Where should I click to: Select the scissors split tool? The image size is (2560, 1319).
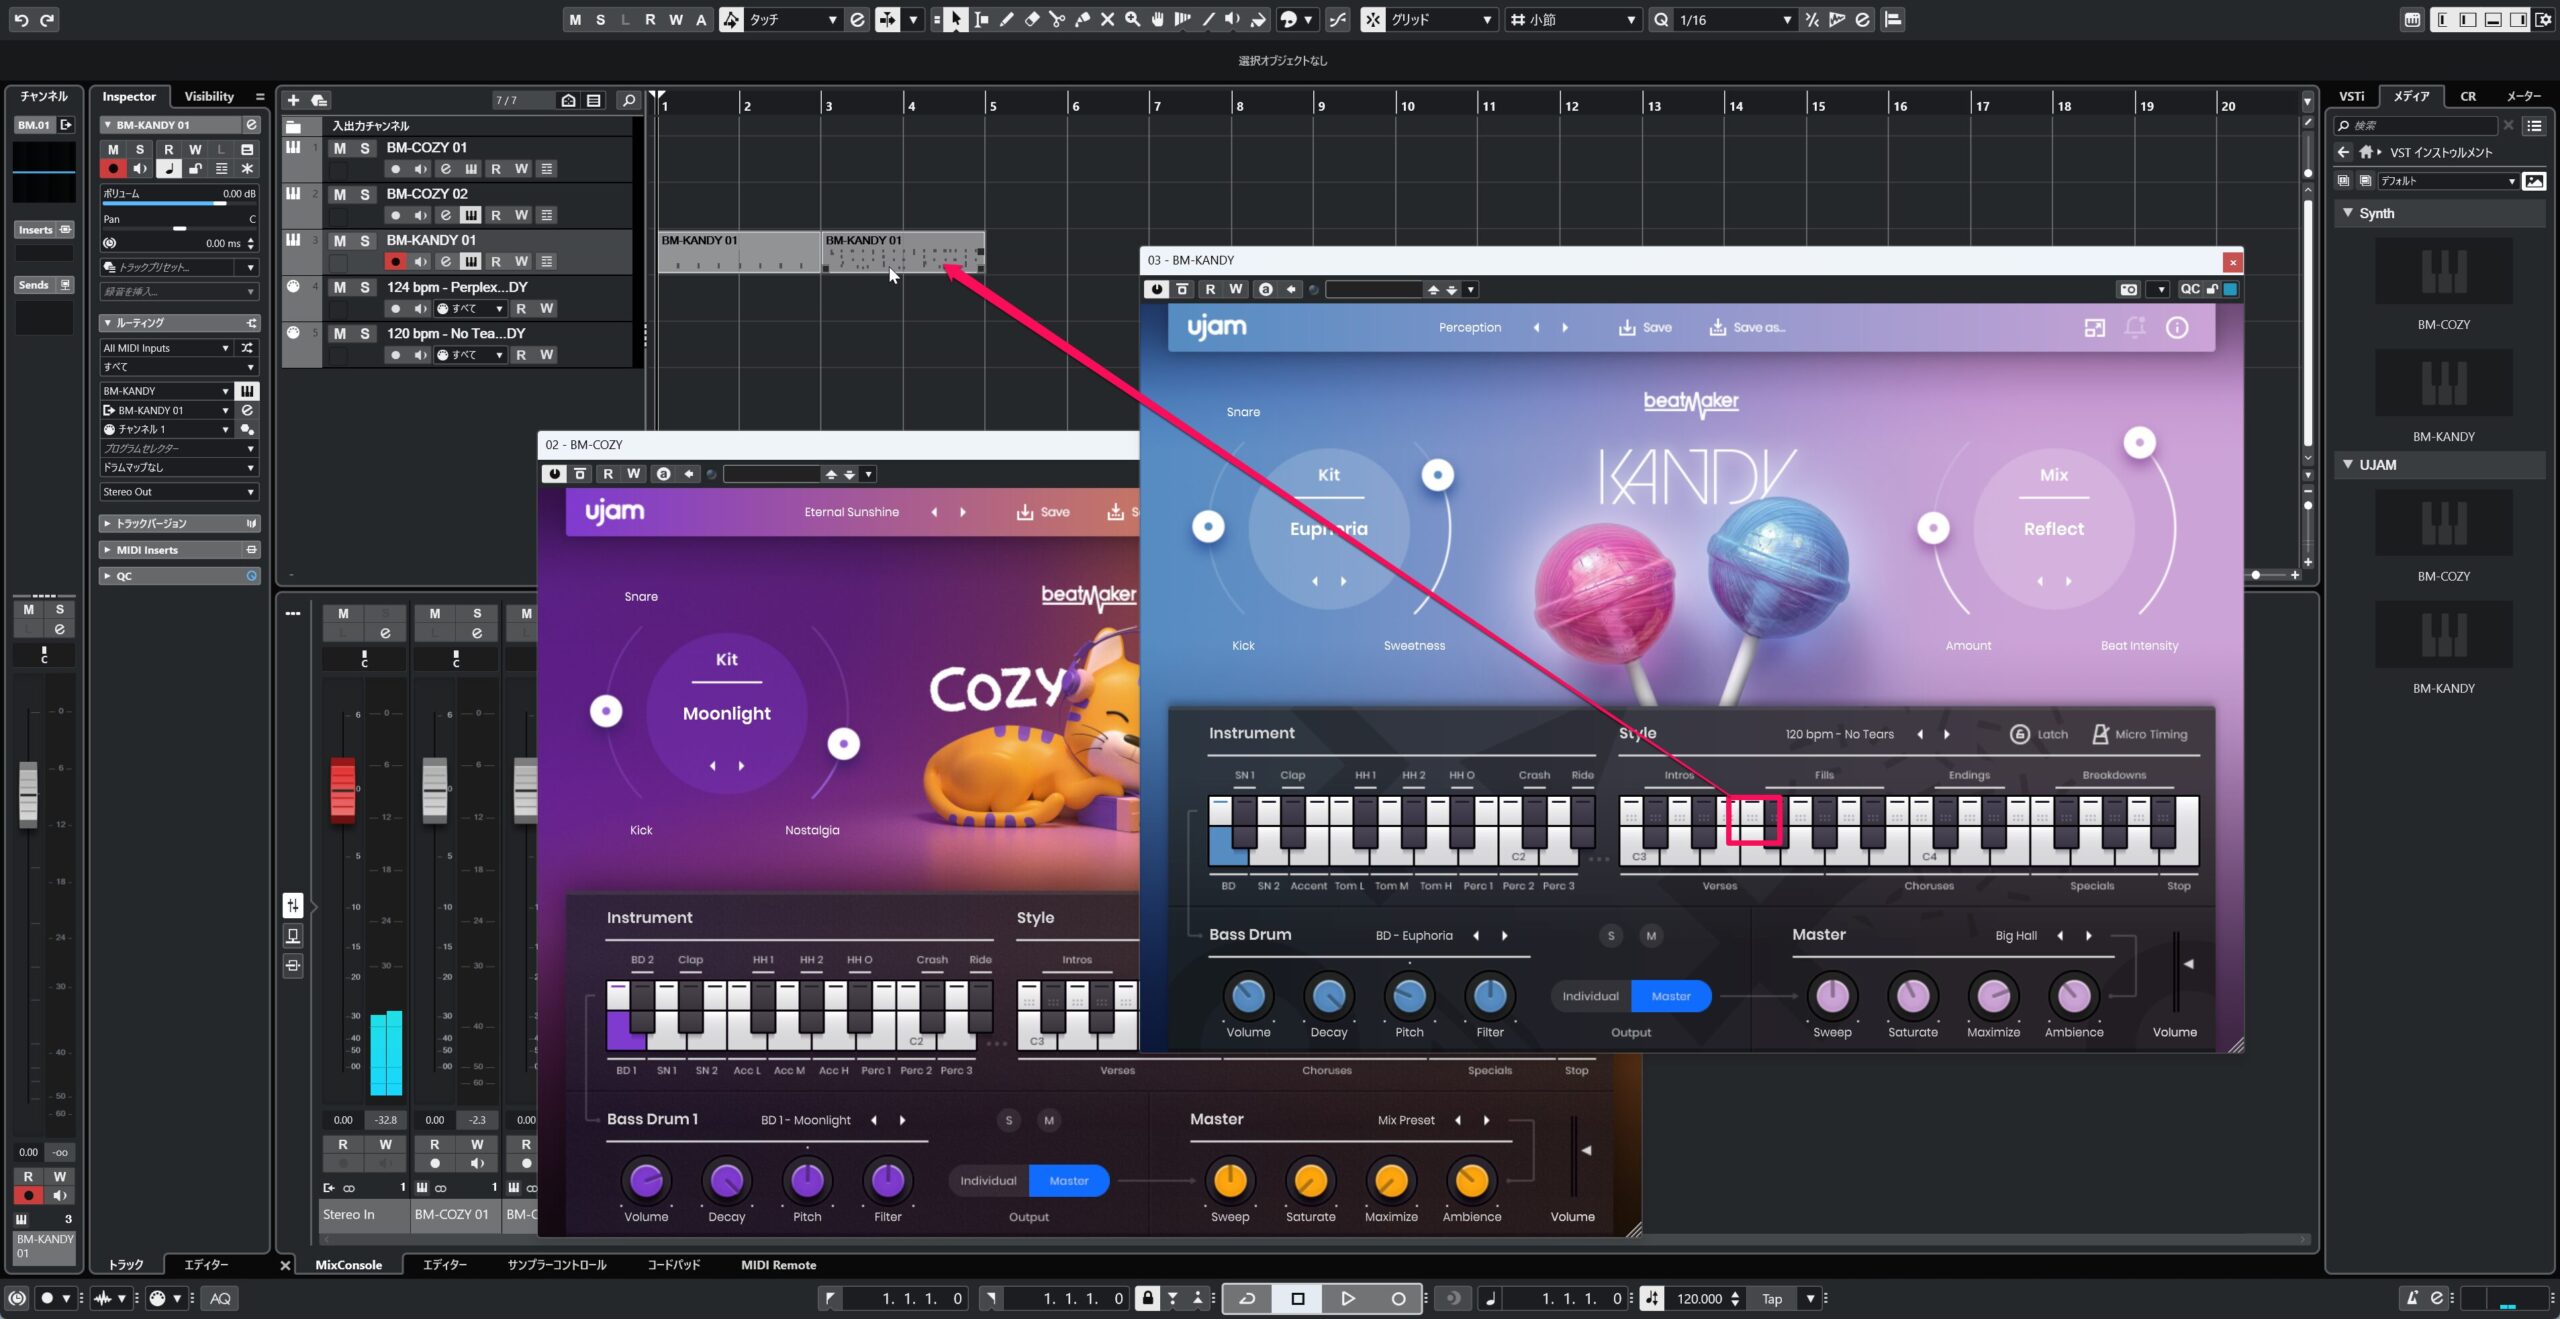point(1057,19)
